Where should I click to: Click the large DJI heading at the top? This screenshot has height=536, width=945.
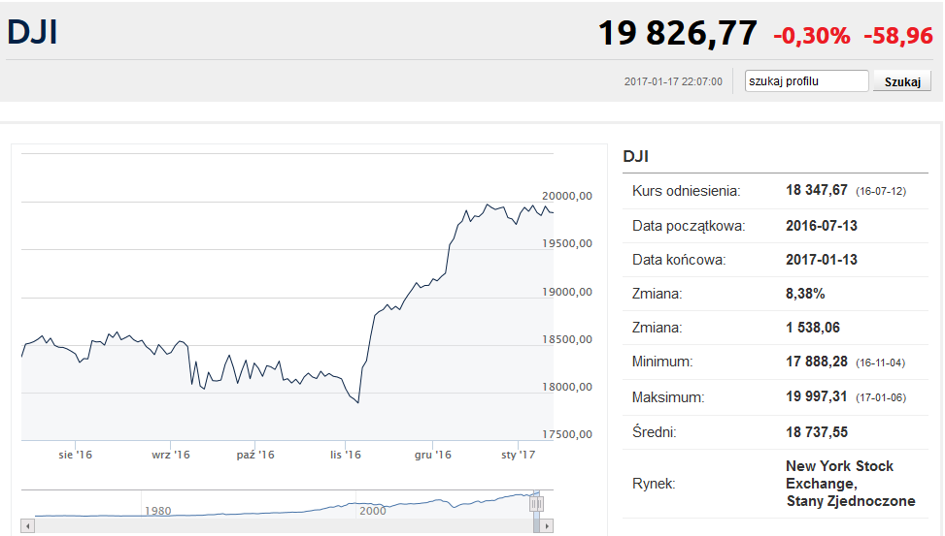tap(33, 32)
